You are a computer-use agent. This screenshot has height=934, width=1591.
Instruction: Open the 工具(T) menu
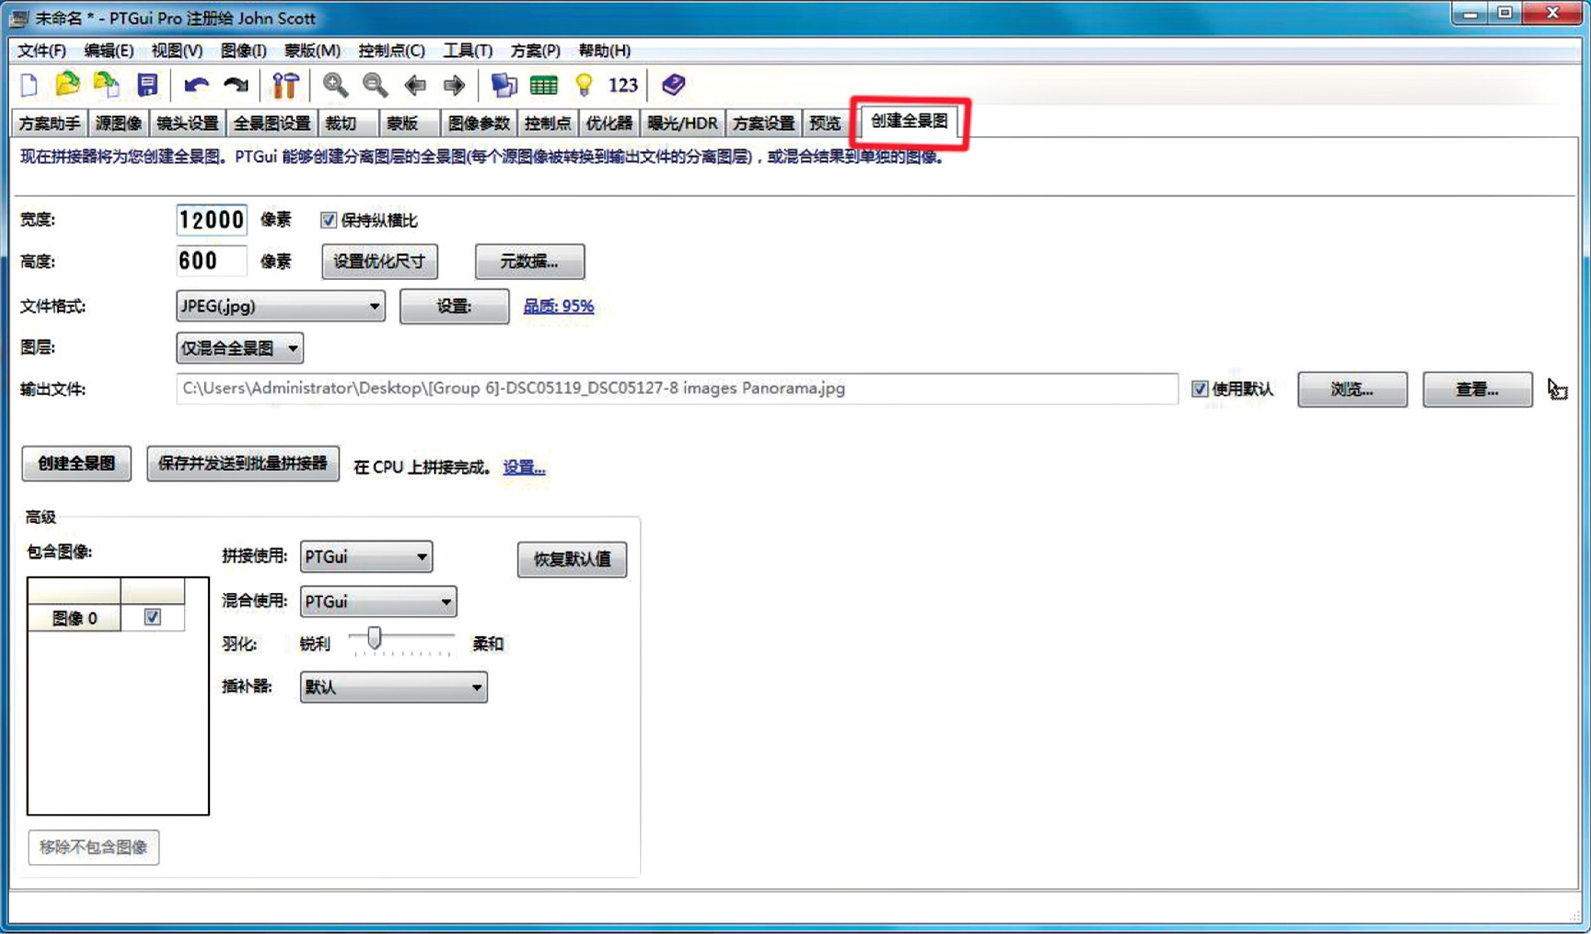point(468,50)
